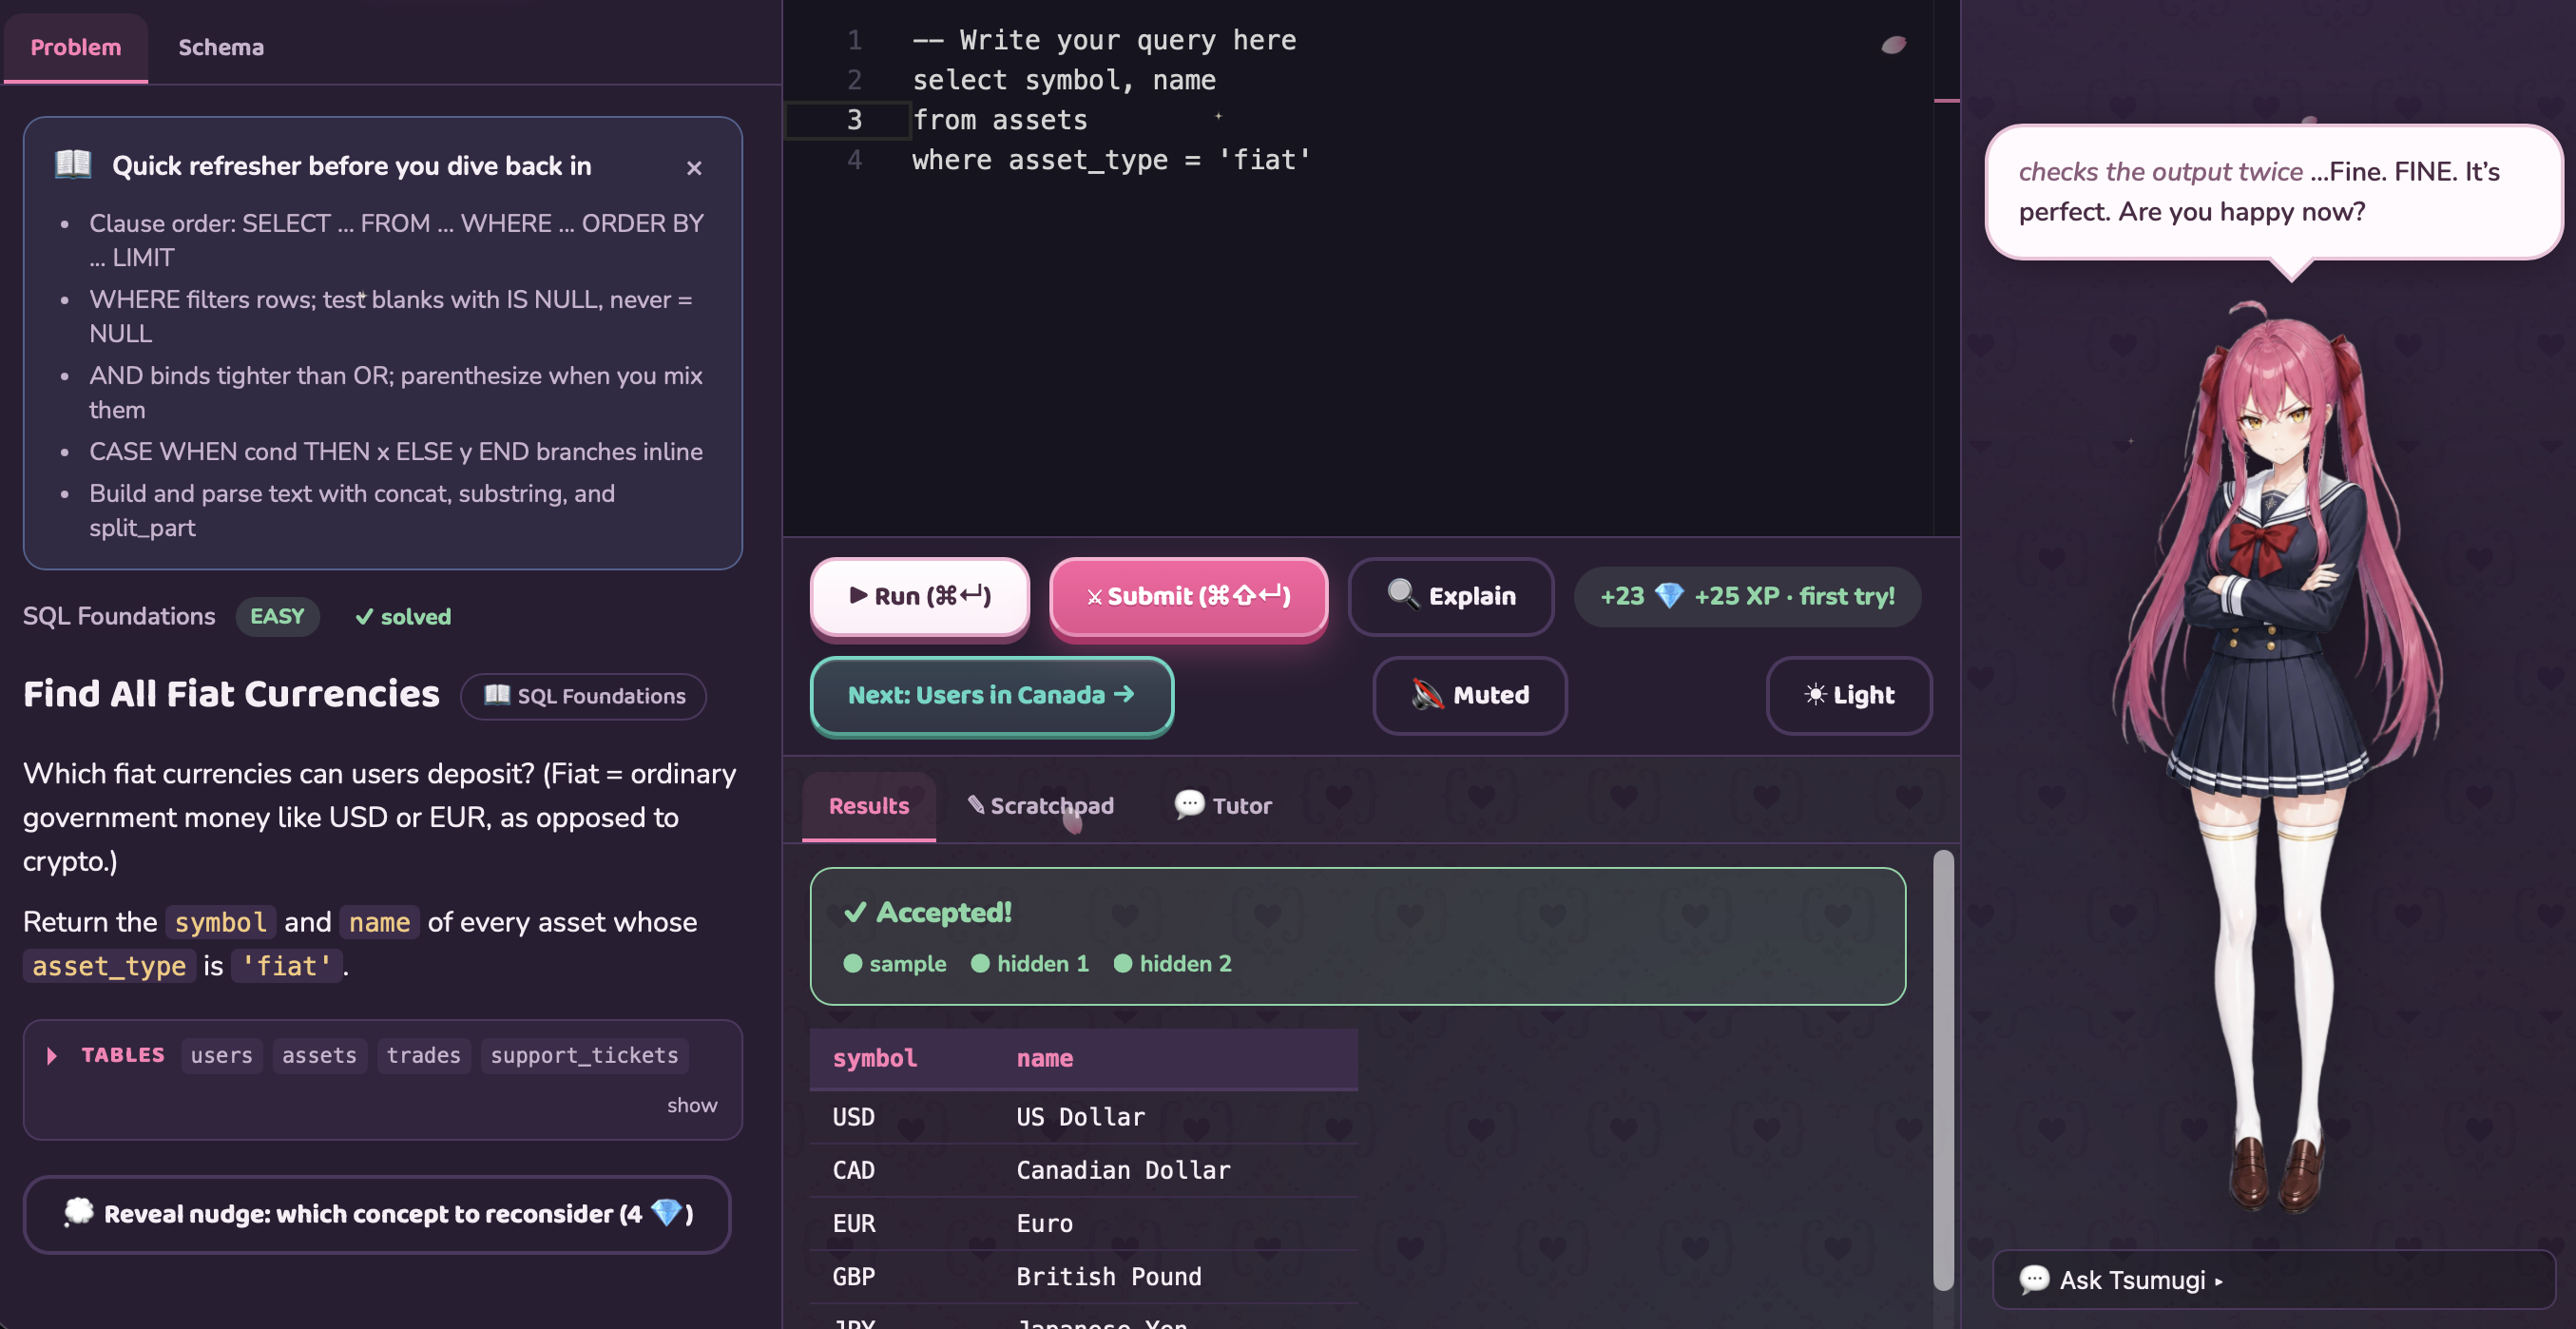2576x1329 pixels.
Task: Toggle the Muted sound button
Action: click(1470, 695)
